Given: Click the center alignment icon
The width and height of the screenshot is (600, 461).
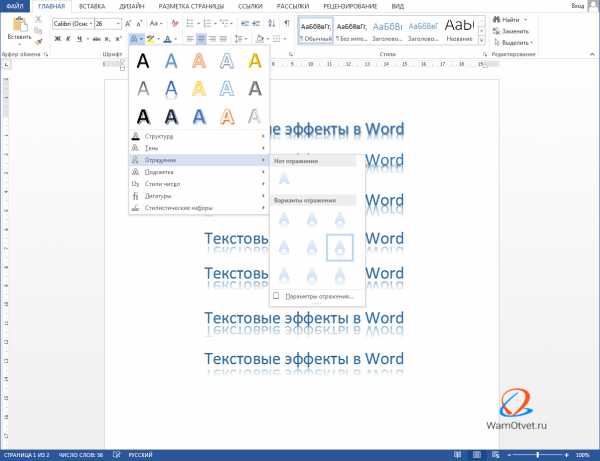Looking at the screenshot, I should pyautogui.click(x=201, y=39).
